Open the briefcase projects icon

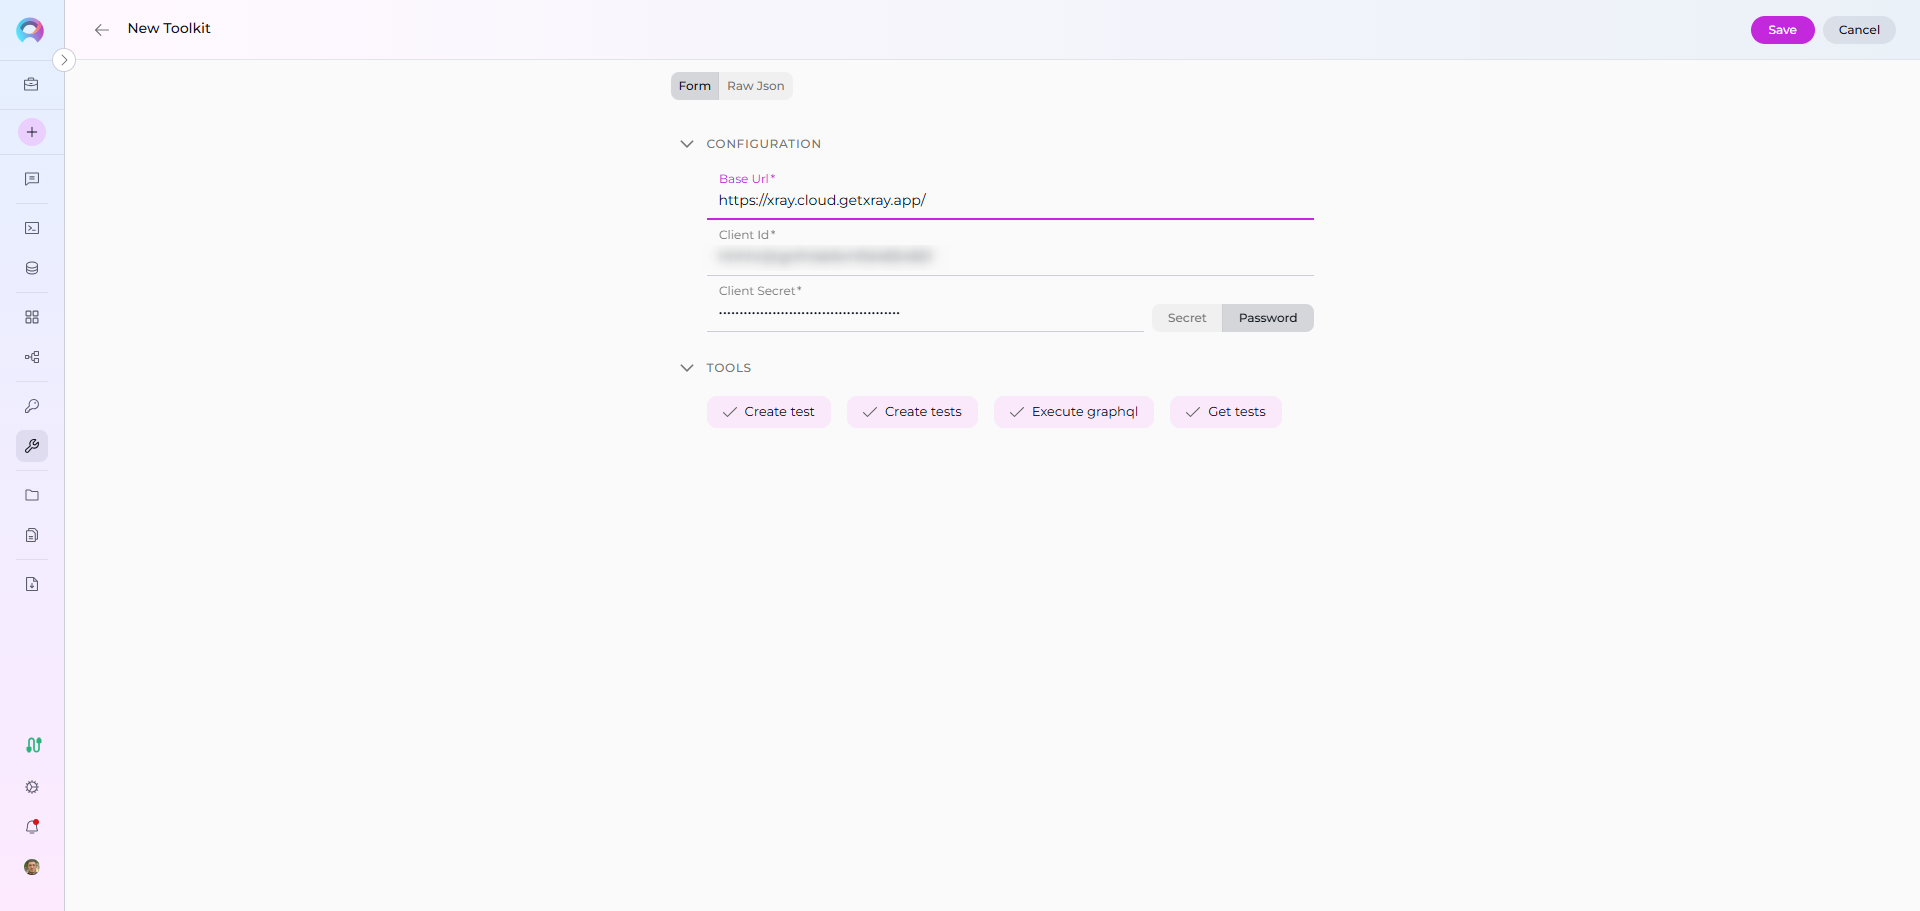[x=32, y=85]
